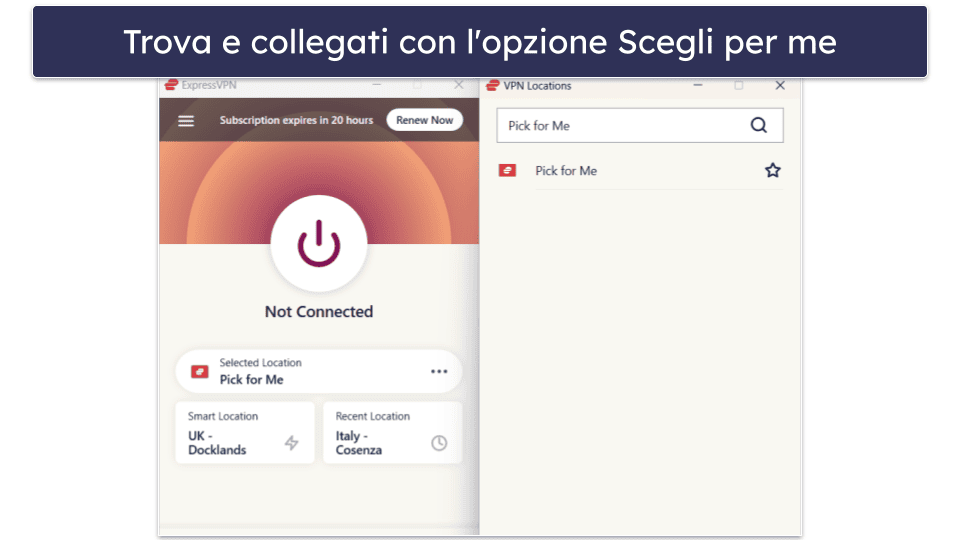The image size is (960, 540).
Task: Select the Pick for Me selected location card
Action: point(318,372)
